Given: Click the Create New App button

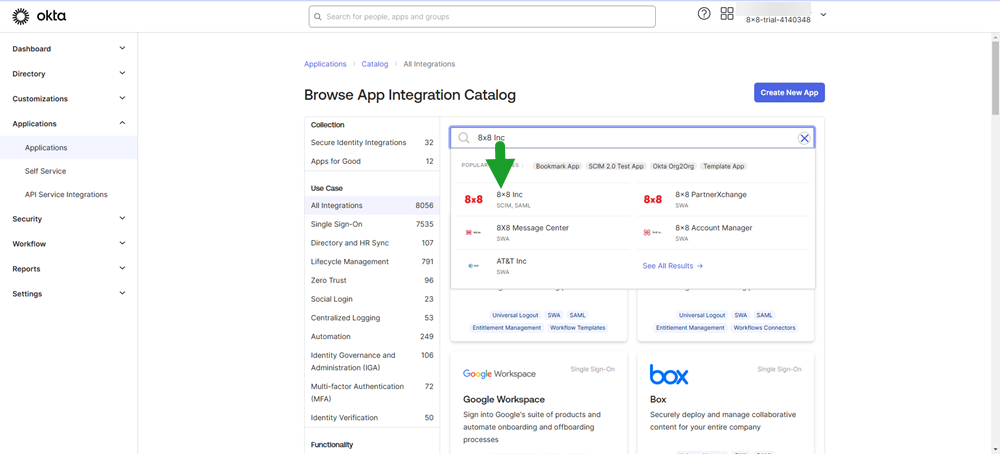Looking at the screenshot, I should (x=789, y=93).
